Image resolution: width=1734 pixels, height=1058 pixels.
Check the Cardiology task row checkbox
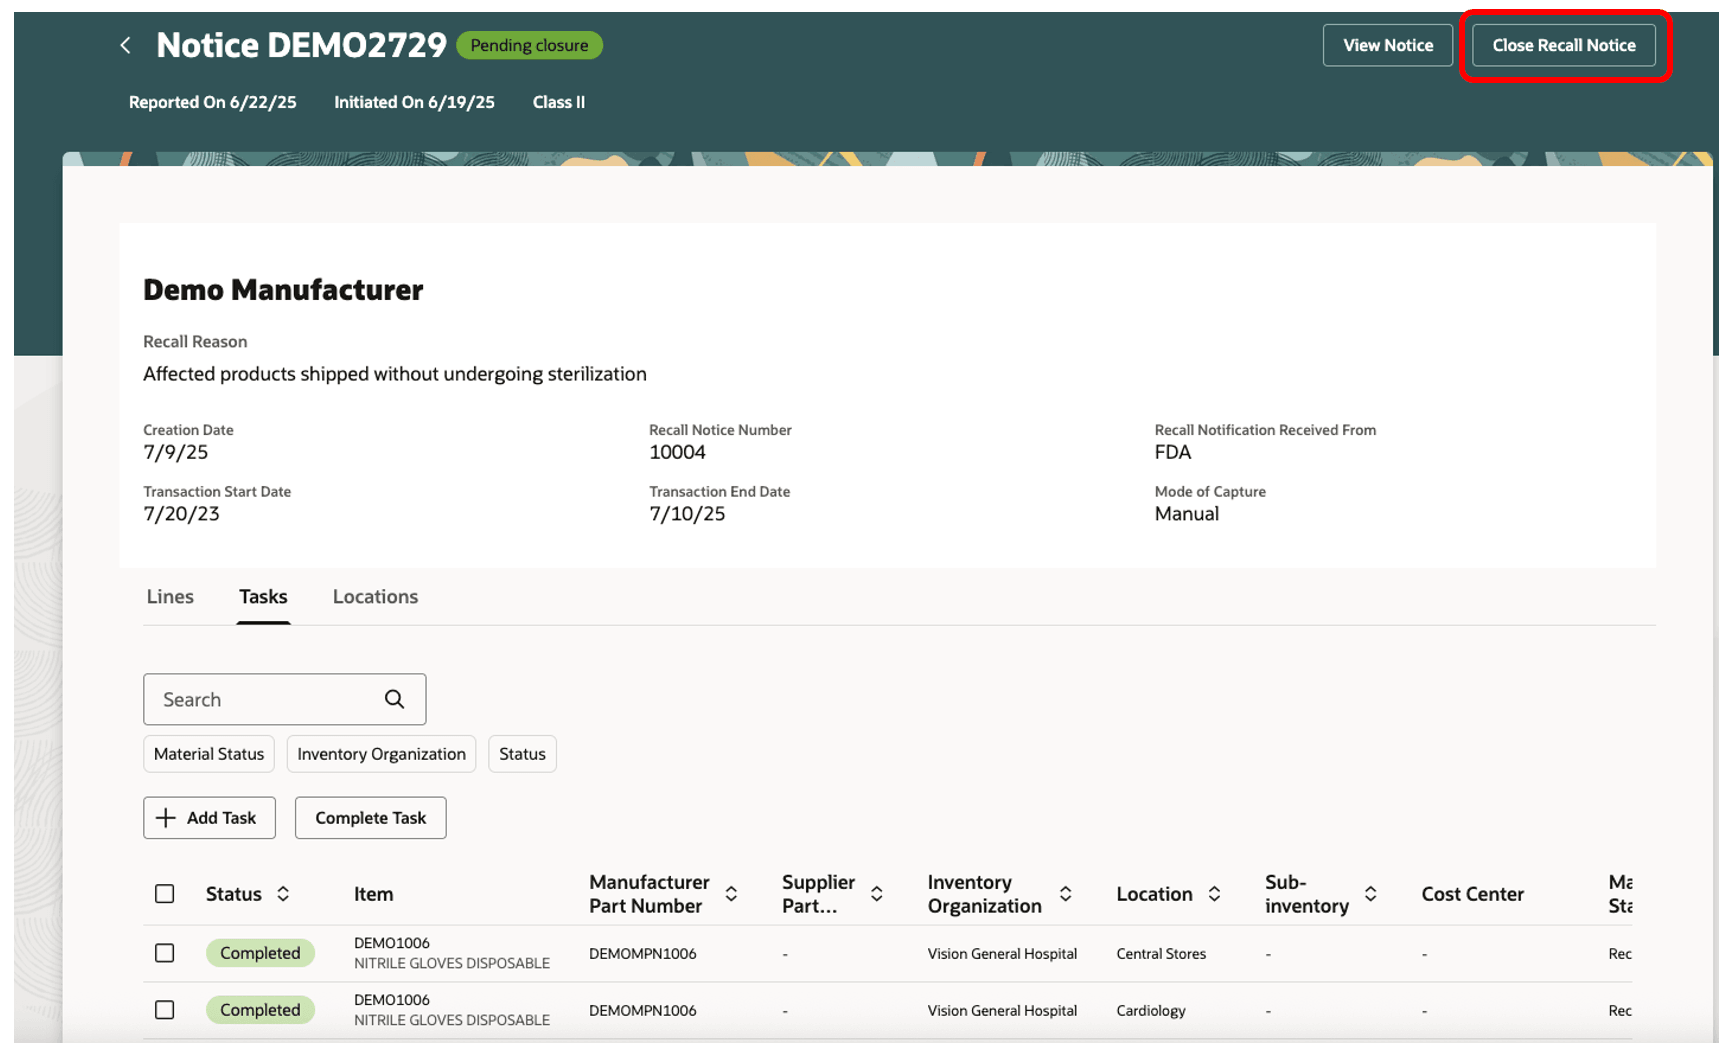click(165, 1010)
